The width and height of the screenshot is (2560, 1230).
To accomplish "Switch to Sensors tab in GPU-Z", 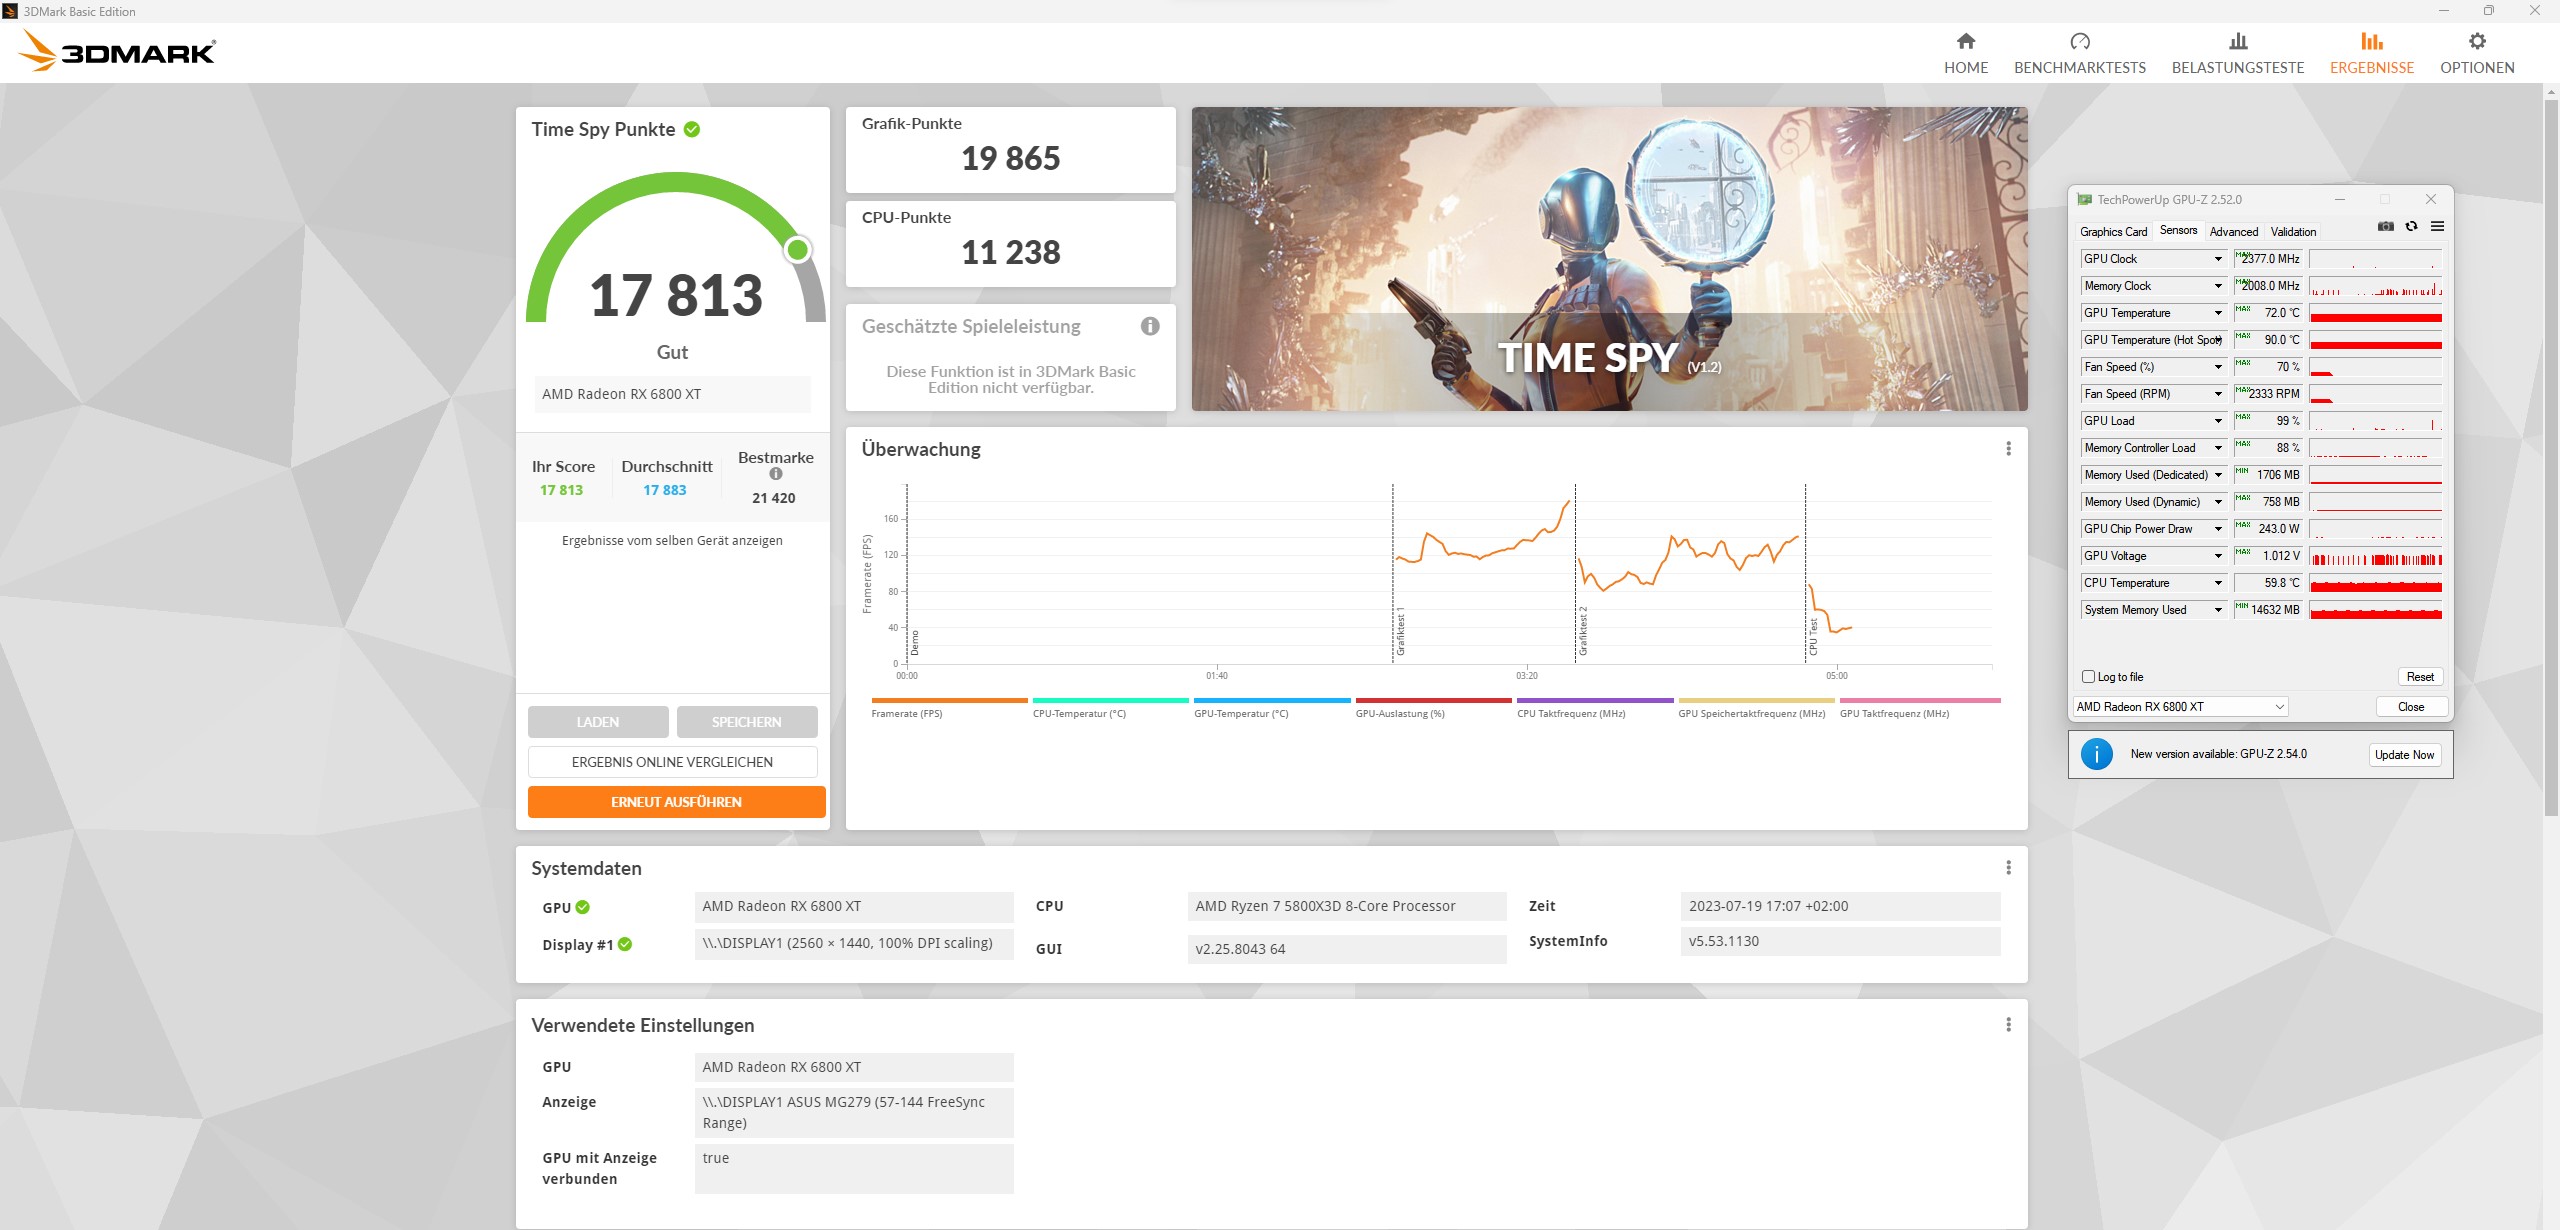I will point(2178,231).
